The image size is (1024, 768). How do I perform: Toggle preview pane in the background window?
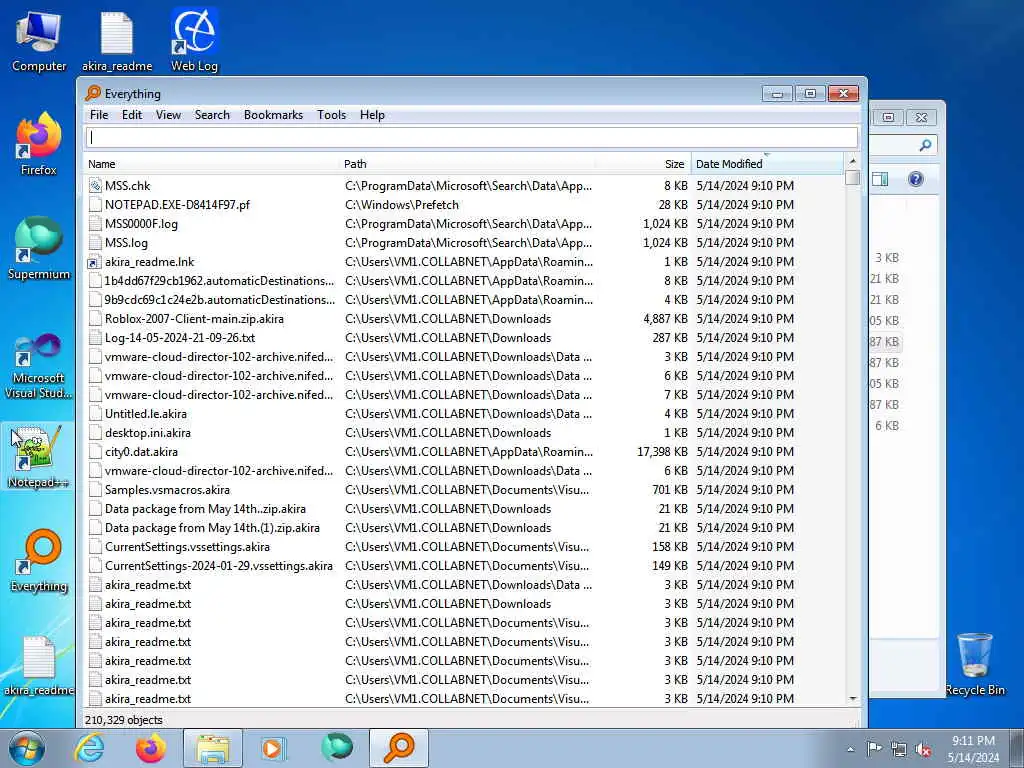(x=880, y=179)
